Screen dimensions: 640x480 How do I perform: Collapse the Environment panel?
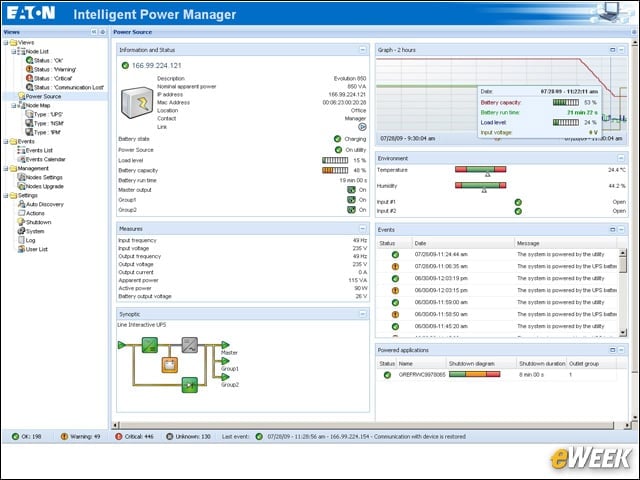[x=621, y=158]
